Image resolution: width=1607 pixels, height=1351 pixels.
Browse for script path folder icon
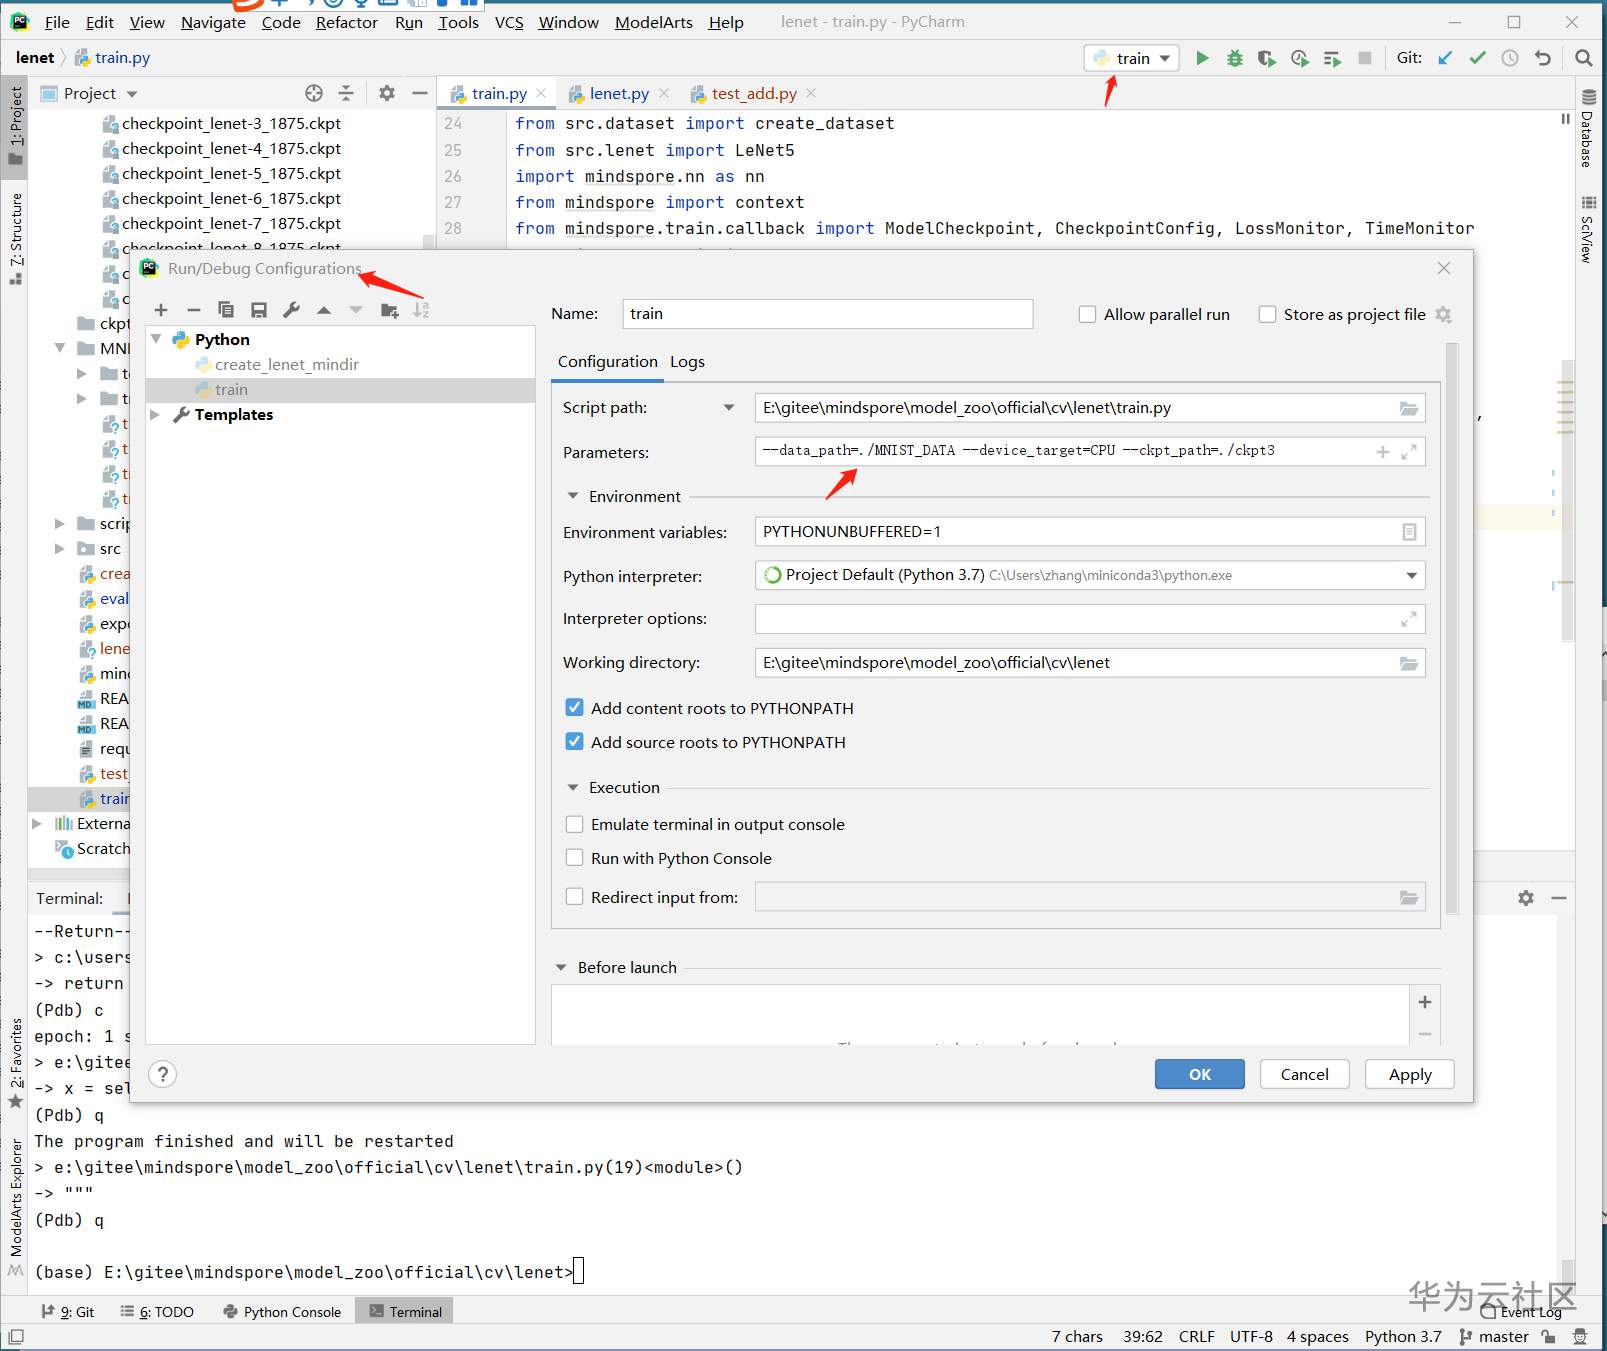coord(1409,408)
